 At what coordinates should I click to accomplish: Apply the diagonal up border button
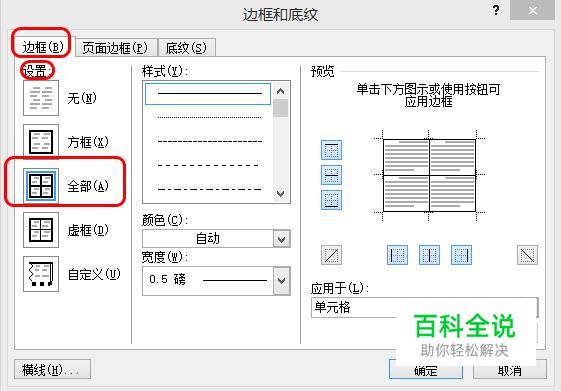coord(331,255)
